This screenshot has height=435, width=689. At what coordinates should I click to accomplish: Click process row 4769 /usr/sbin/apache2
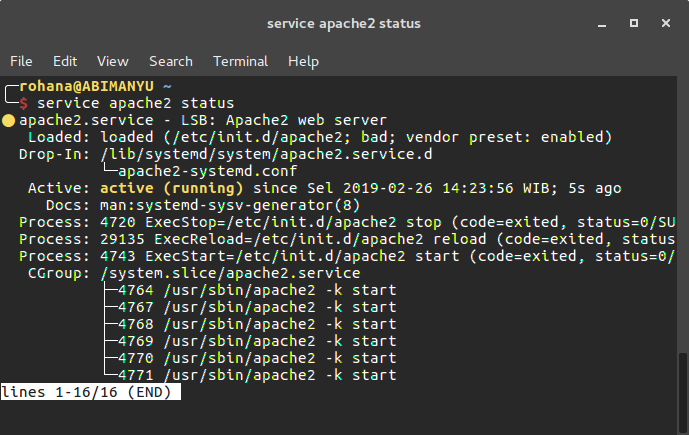tap(257, 341)
